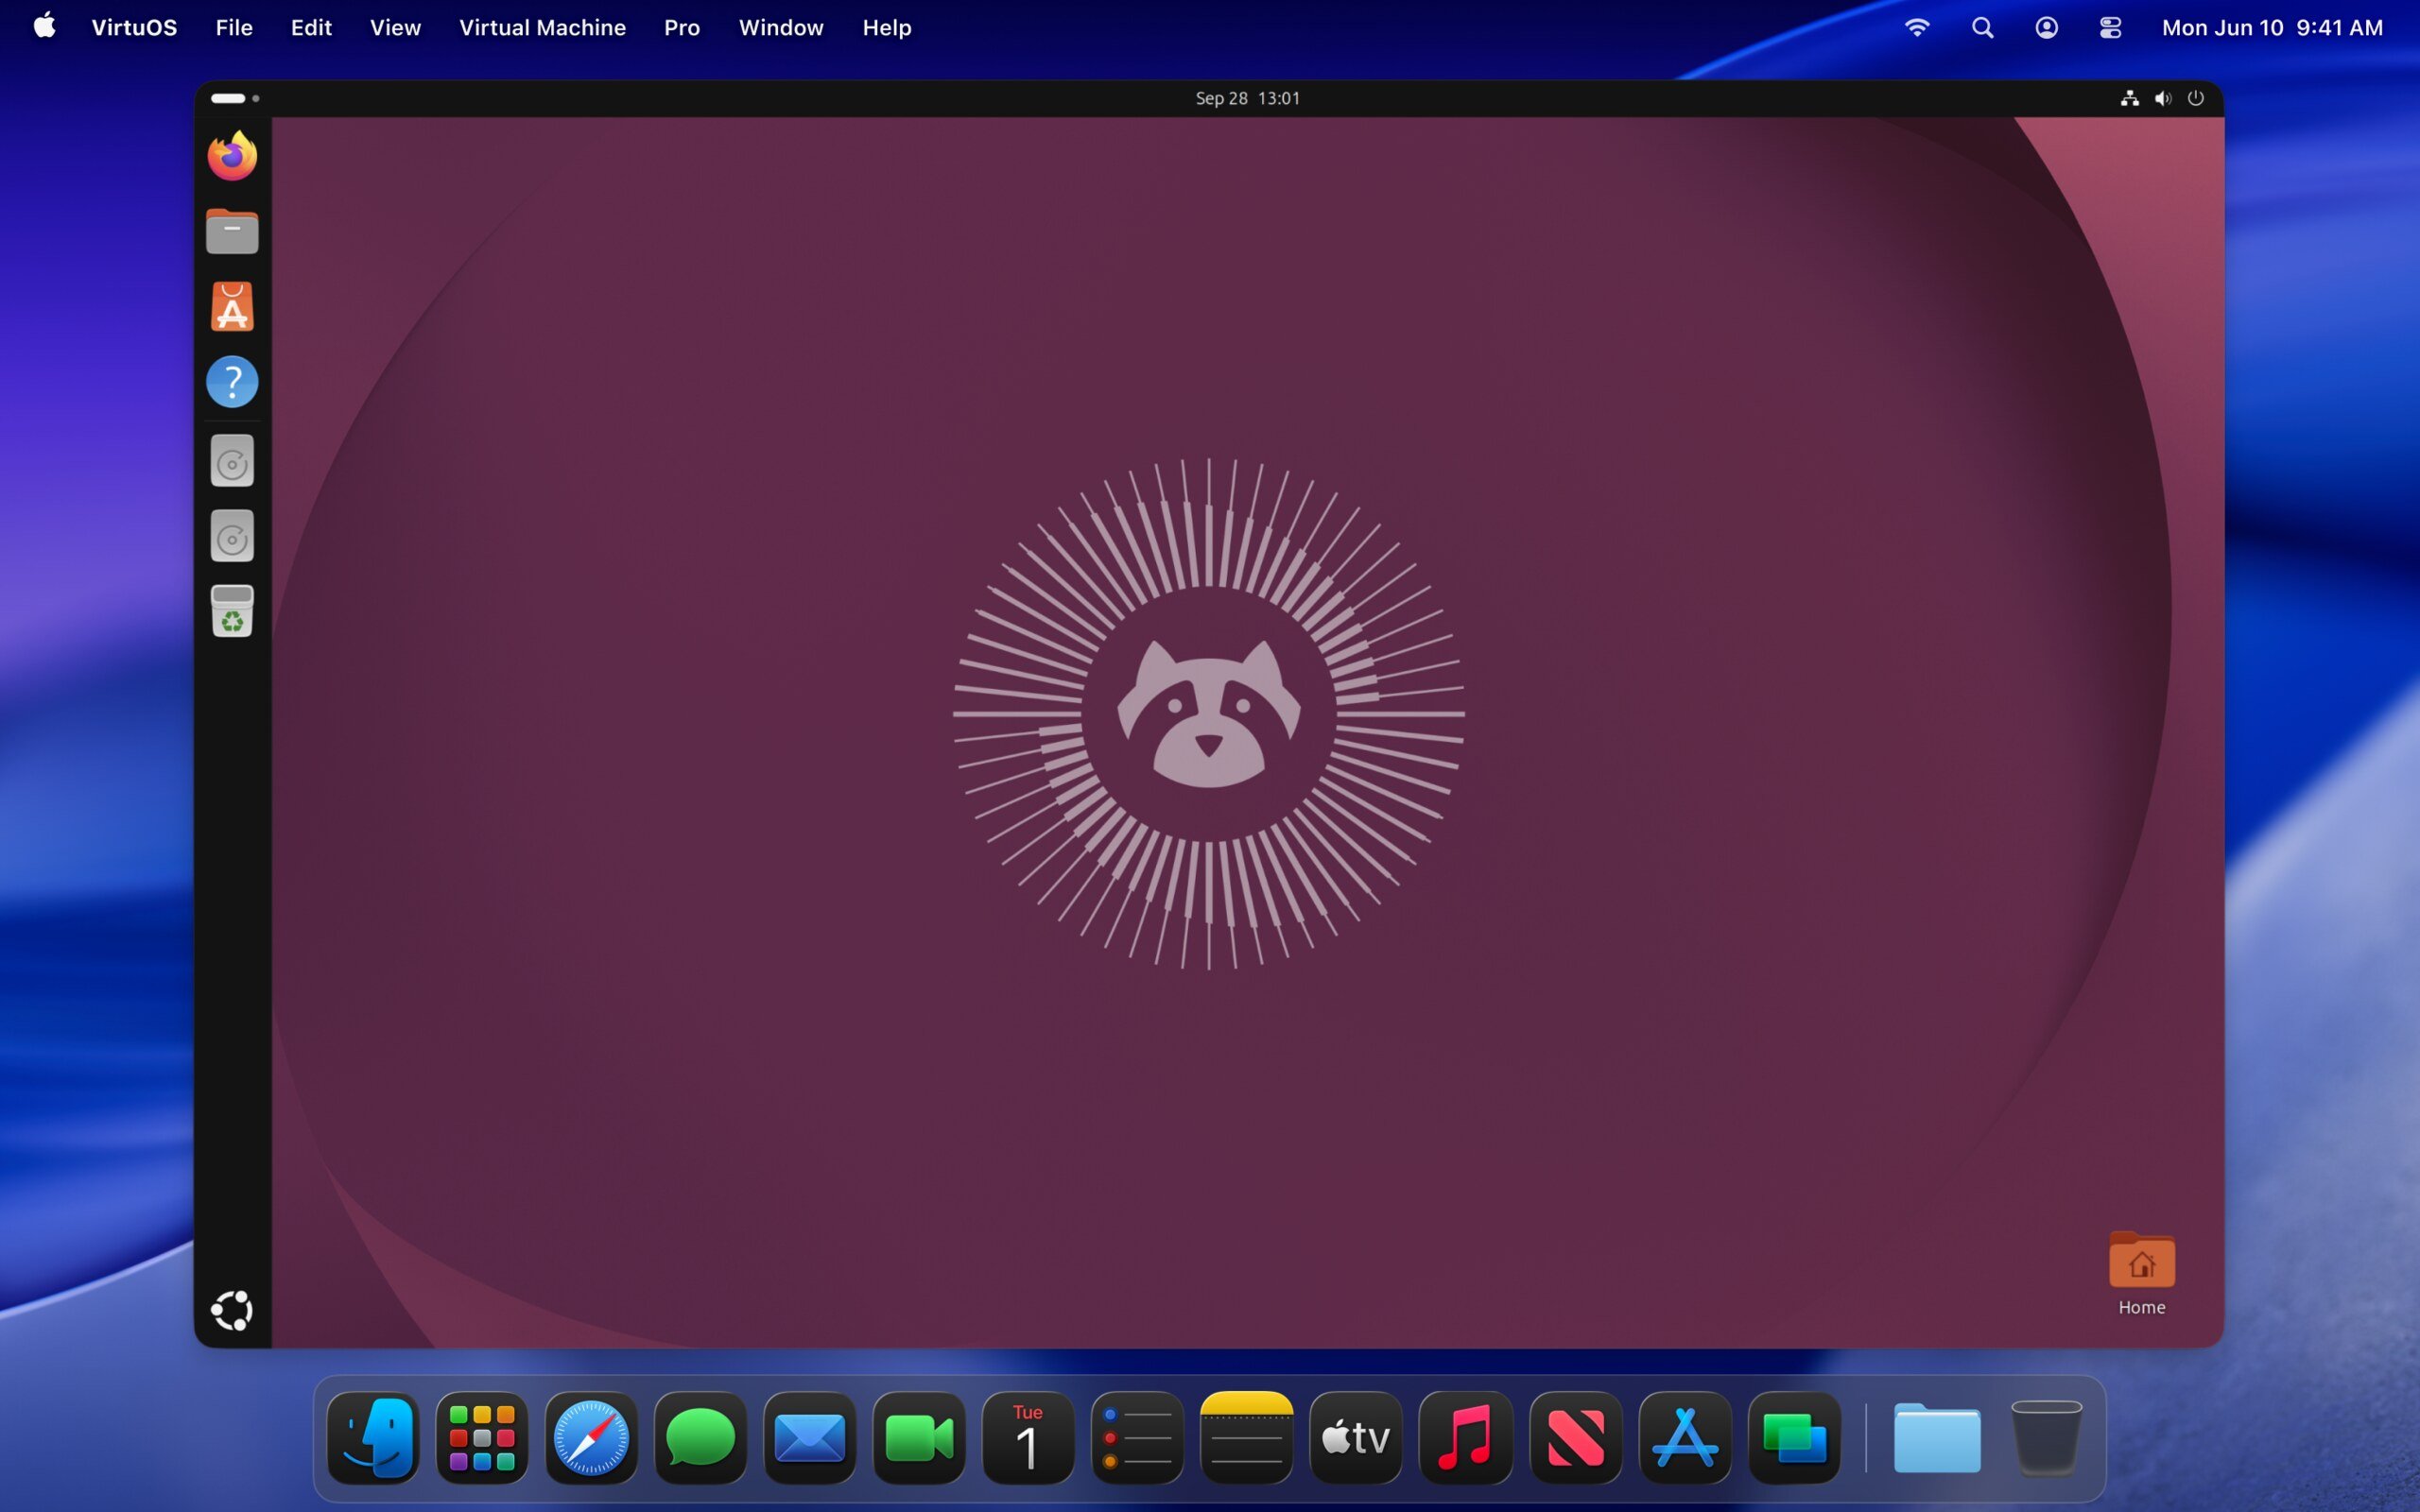Open Mail in the Dock
The height and width of the screenshot is (1512, 2420).
point(810,1438)
